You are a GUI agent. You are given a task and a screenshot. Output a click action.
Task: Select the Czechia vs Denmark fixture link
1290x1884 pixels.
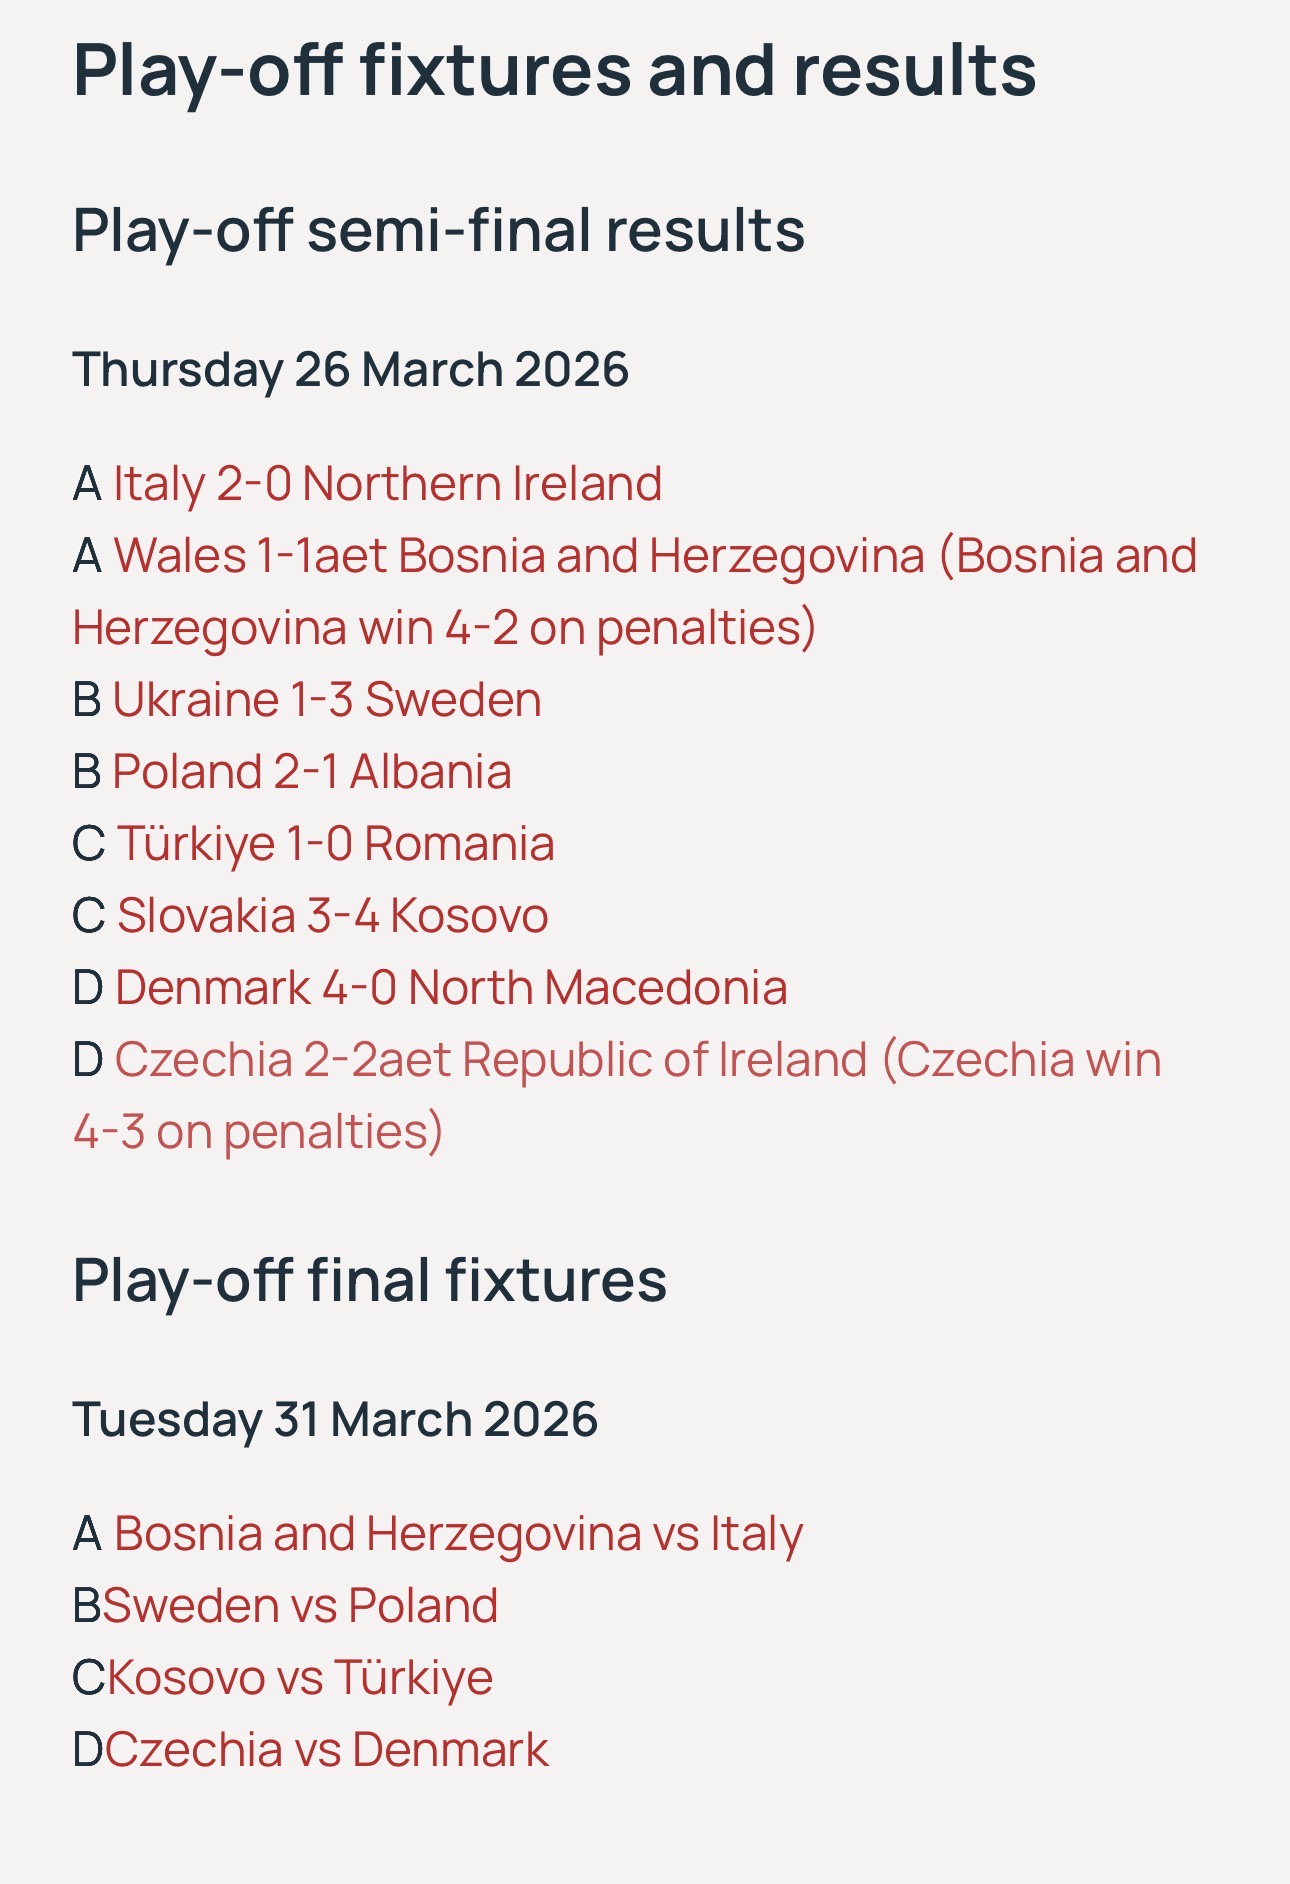(327, 1750)
